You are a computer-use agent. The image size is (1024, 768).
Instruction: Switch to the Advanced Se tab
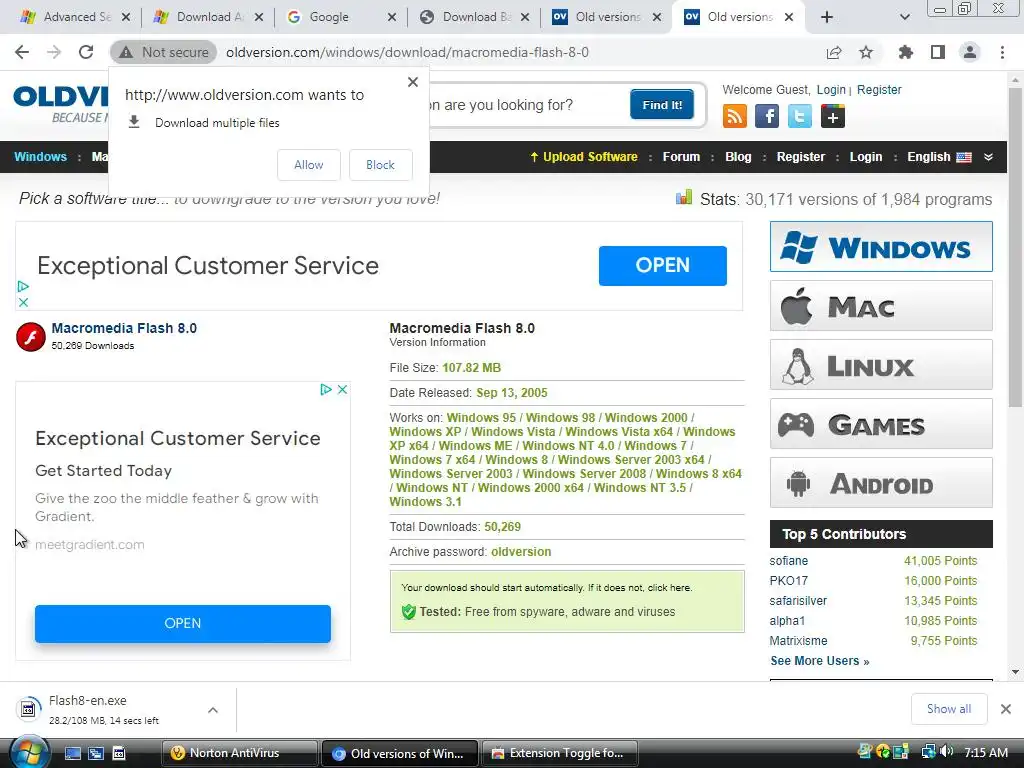tap(75, 17)
